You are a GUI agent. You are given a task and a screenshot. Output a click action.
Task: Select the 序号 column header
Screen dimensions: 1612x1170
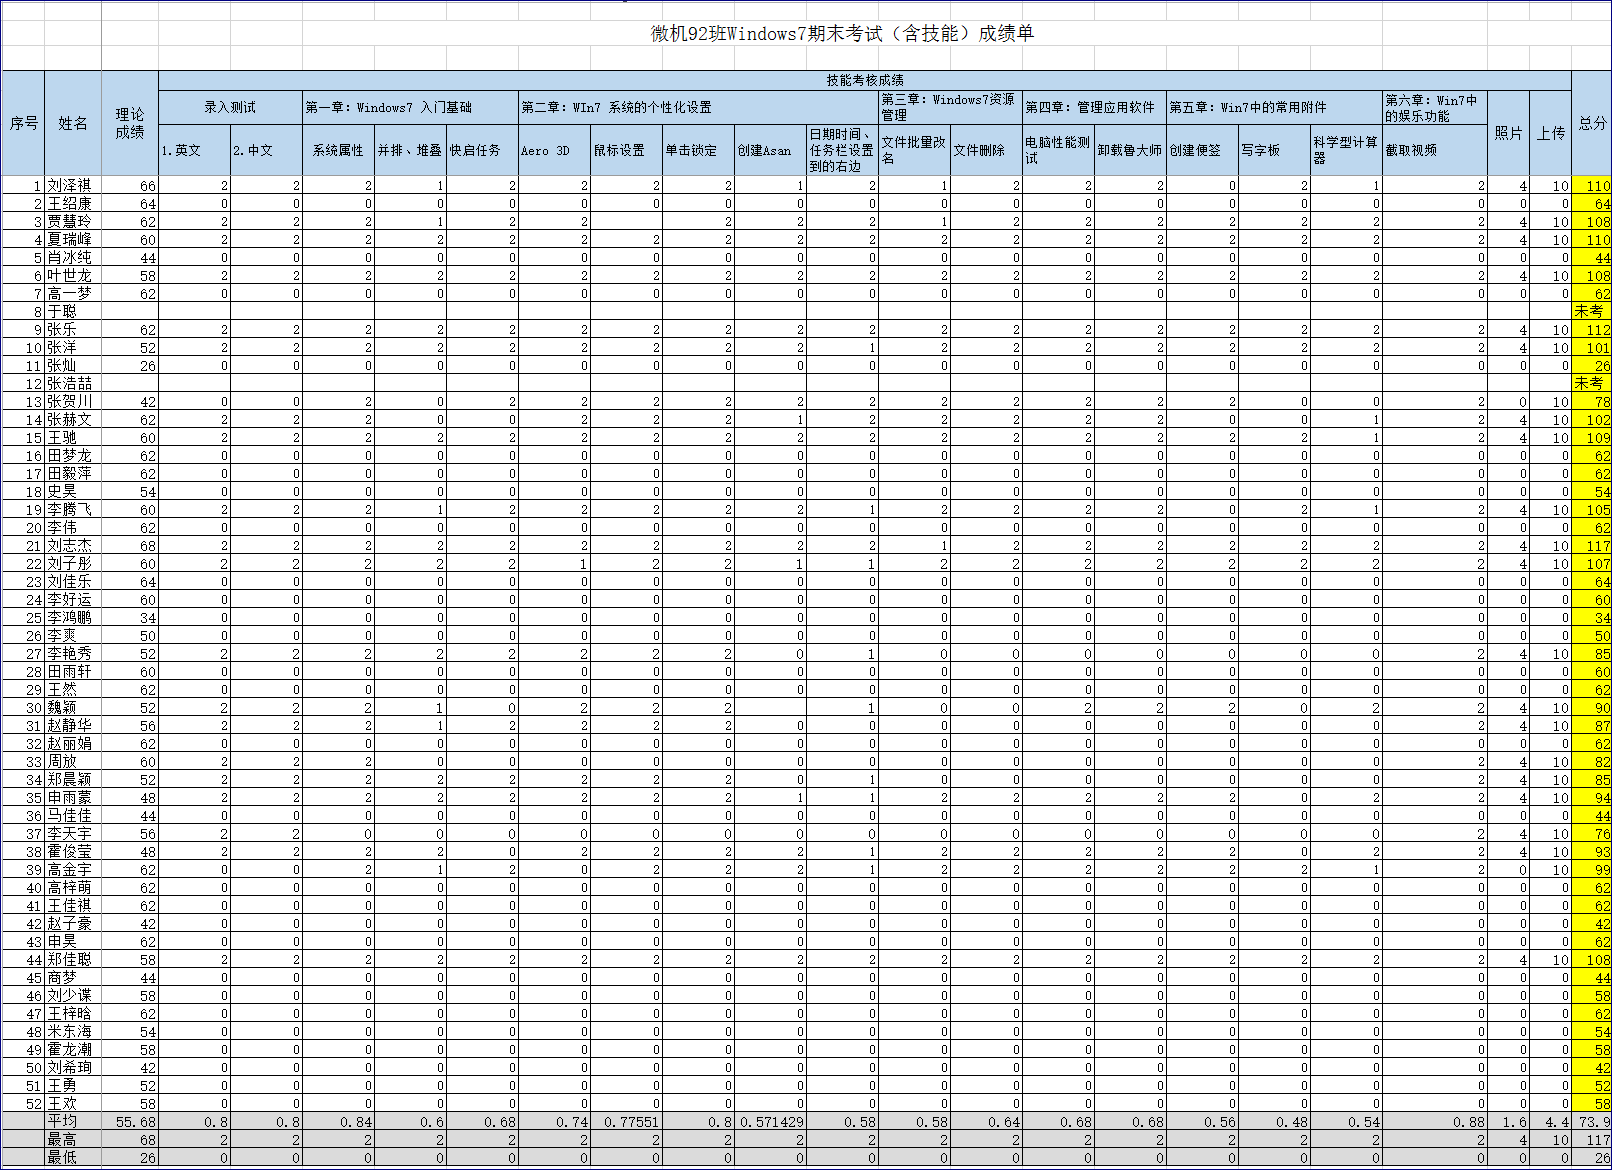[23, 123]
